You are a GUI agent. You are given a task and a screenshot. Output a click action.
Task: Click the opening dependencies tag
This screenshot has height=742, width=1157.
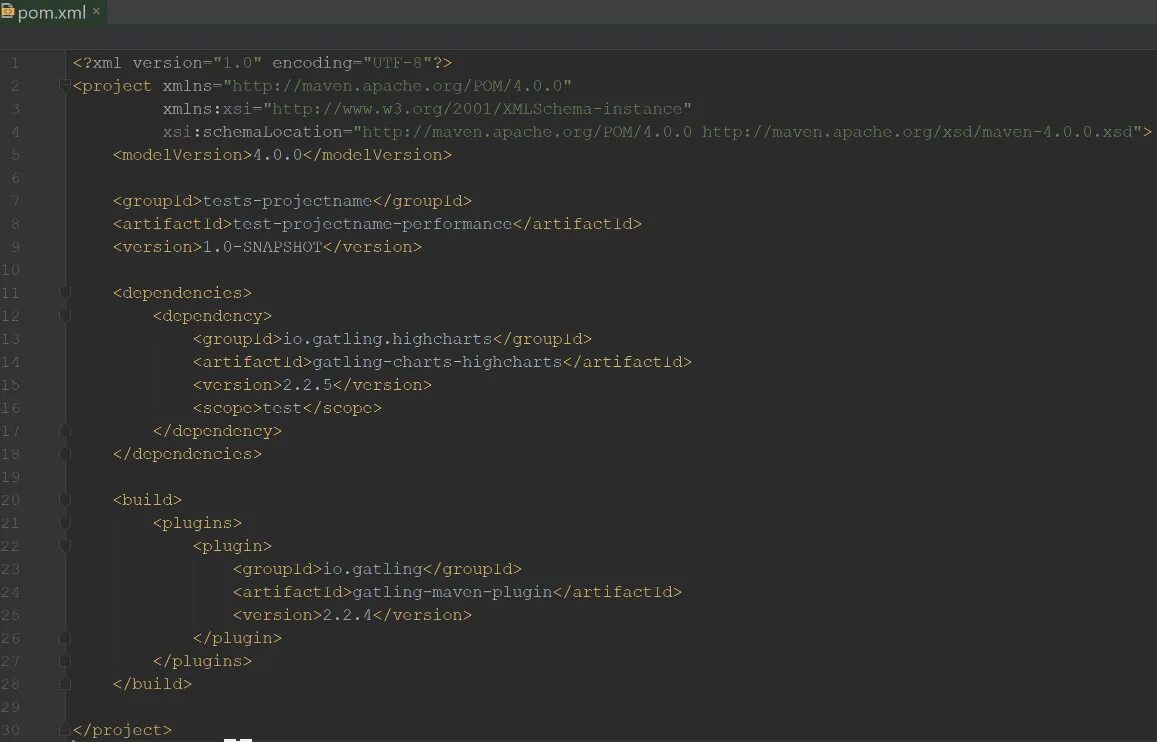[x=182, y=294]
